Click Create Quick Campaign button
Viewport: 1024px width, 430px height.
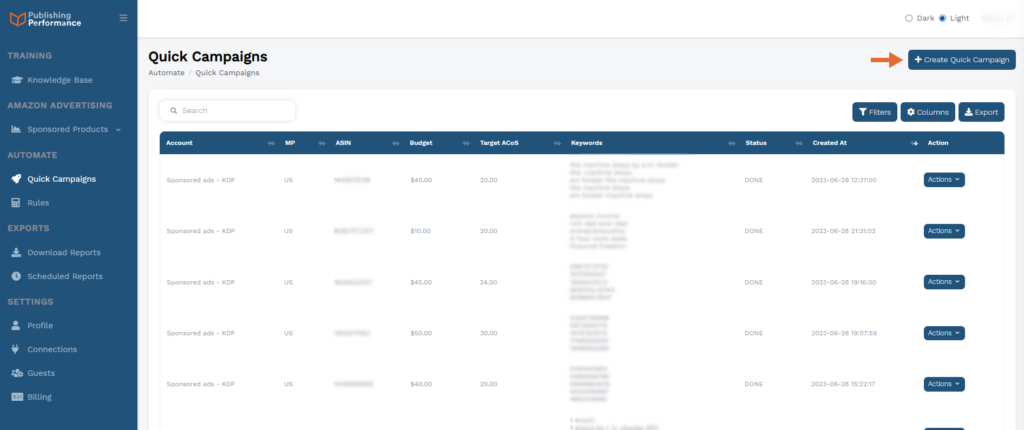[961, 59]
